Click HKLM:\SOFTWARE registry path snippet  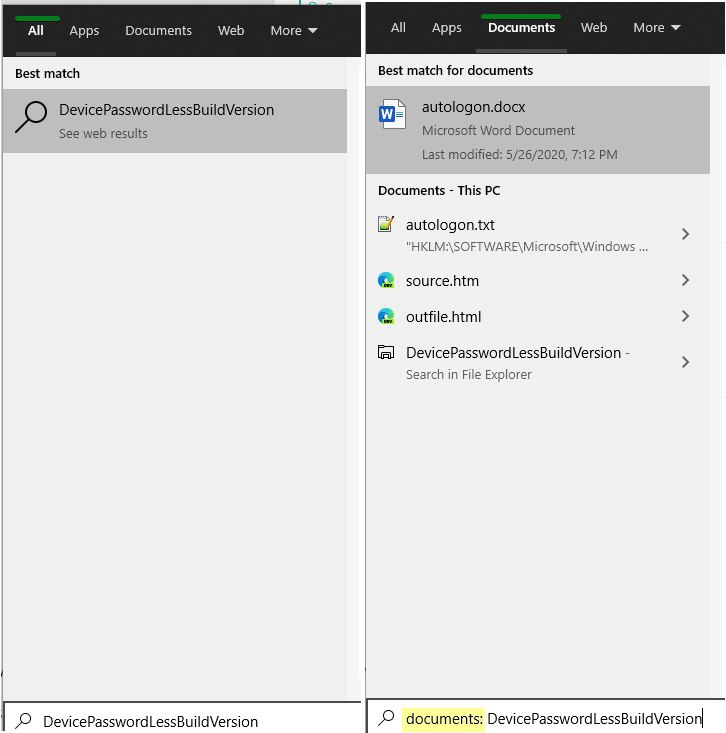(527, 247)
